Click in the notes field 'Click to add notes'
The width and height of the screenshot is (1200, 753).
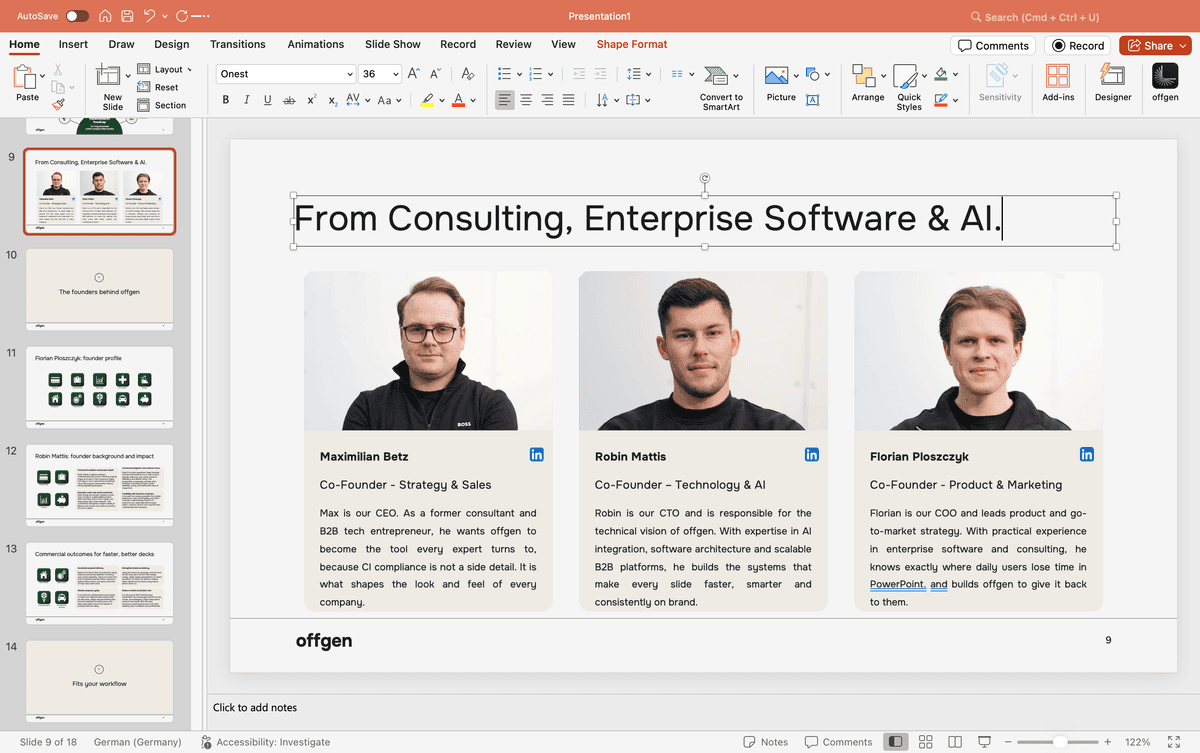tap(255, 707)
